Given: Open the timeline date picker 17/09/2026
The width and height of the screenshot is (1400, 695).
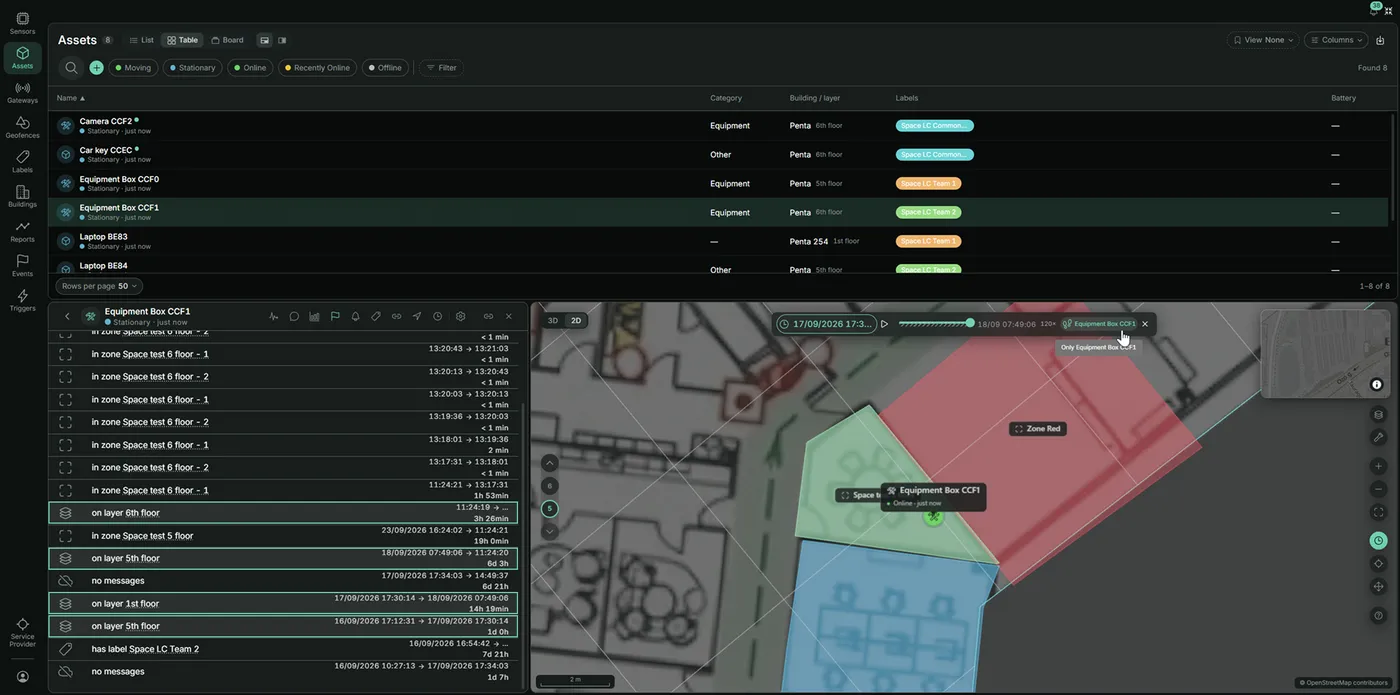Looking at the screenshot, I should pyautogui.click(x=825, y=324).
